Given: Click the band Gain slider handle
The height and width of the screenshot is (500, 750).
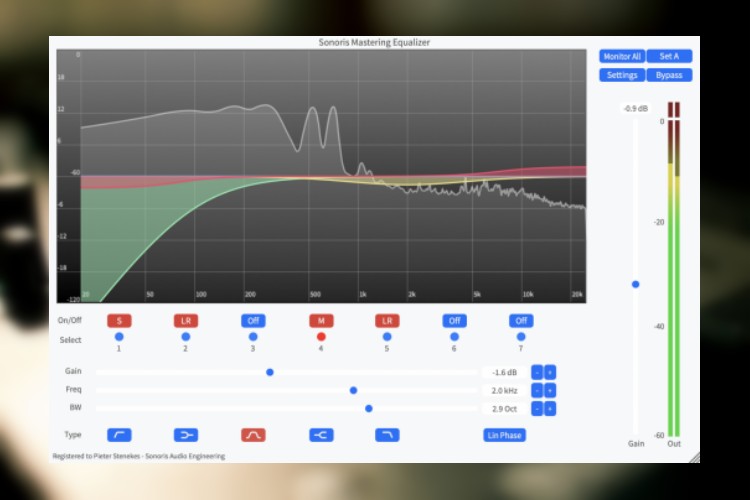Looking at the screenshot, I should coord(270,372).
